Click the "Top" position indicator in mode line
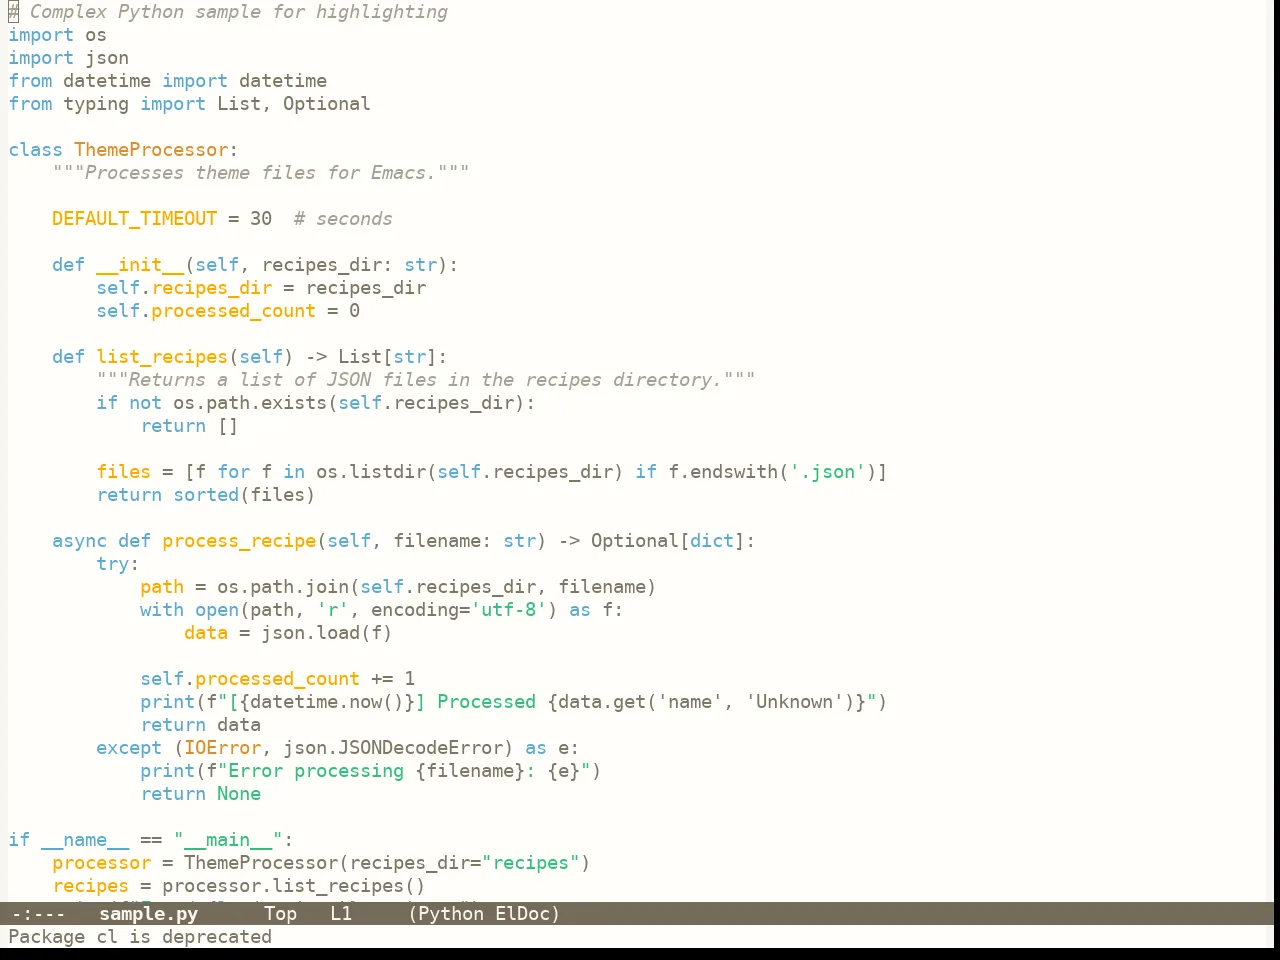This screenshot has height=960, width=1280. click(x=280, y=914)
